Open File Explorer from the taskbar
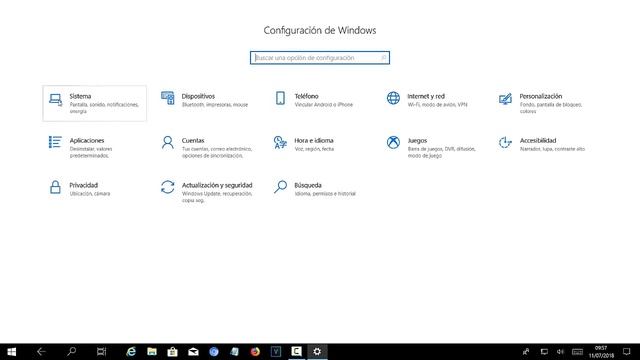The width and height of the screenshot is (640, 360). pos(152,351)
